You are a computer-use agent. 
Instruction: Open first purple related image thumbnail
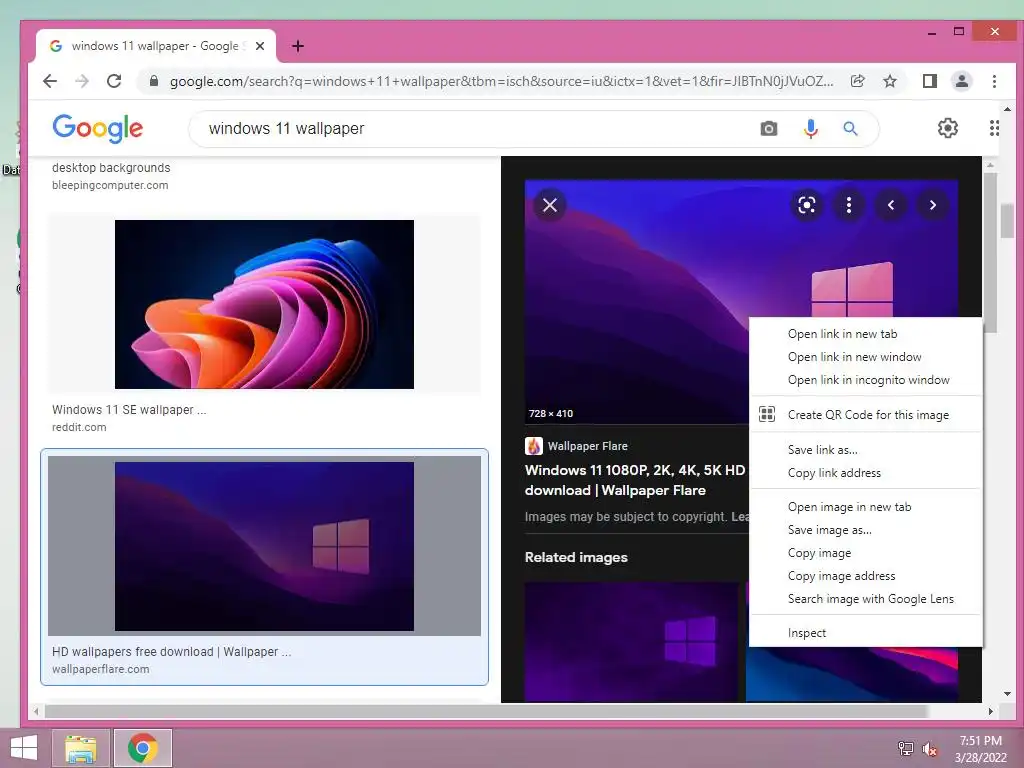click(x=632, y=643)
